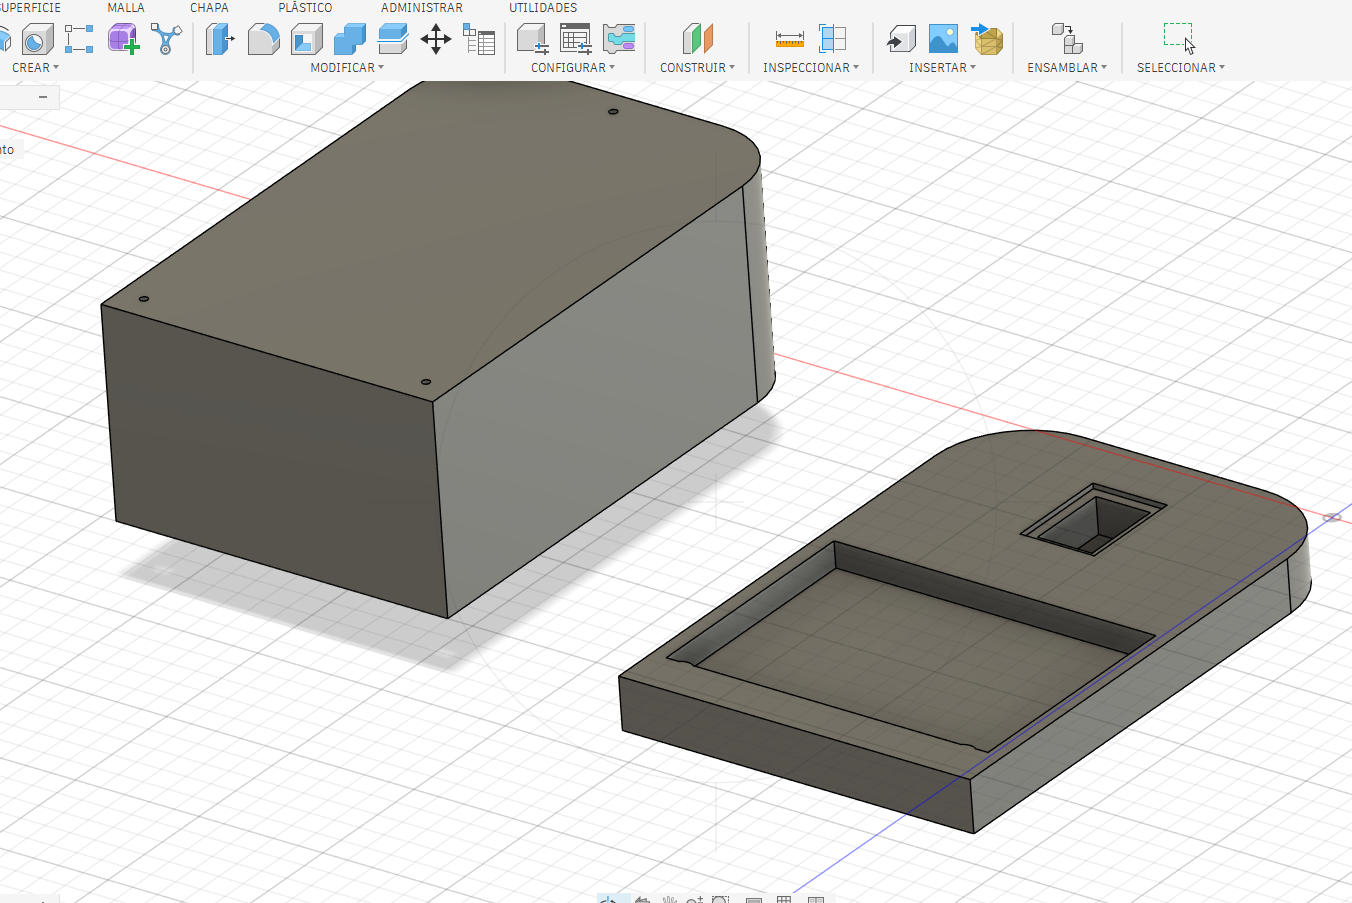Select the Shell tool
The width and height of the screenshot is (1352, 903).
(x=306, y=40)
